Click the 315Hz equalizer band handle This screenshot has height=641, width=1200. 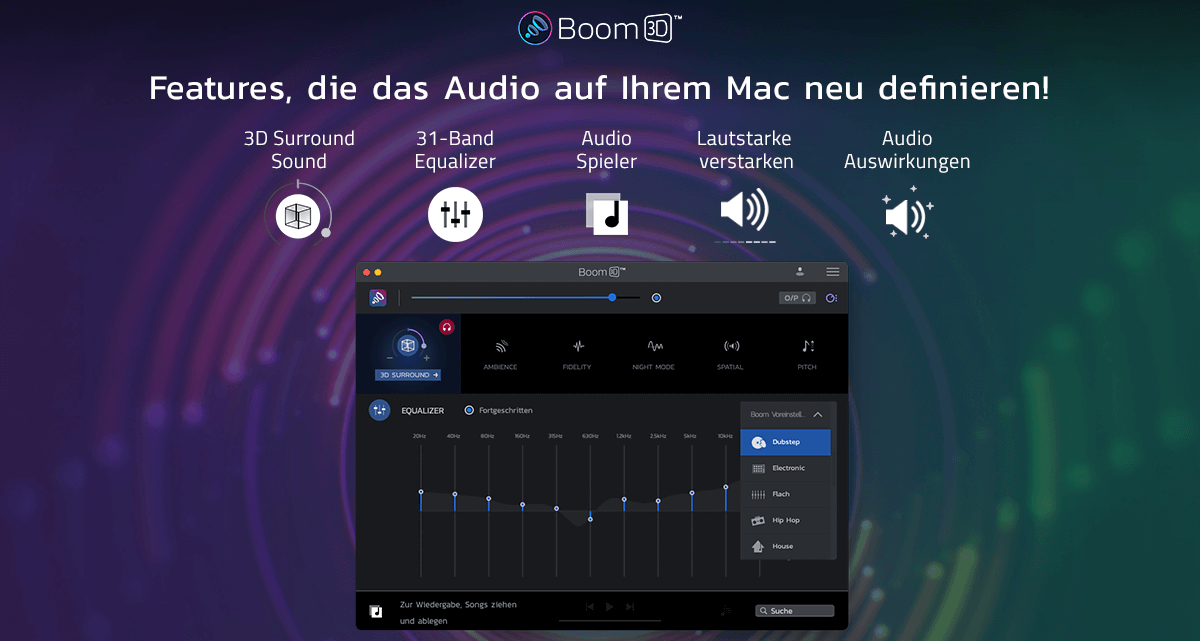[557, 508]
